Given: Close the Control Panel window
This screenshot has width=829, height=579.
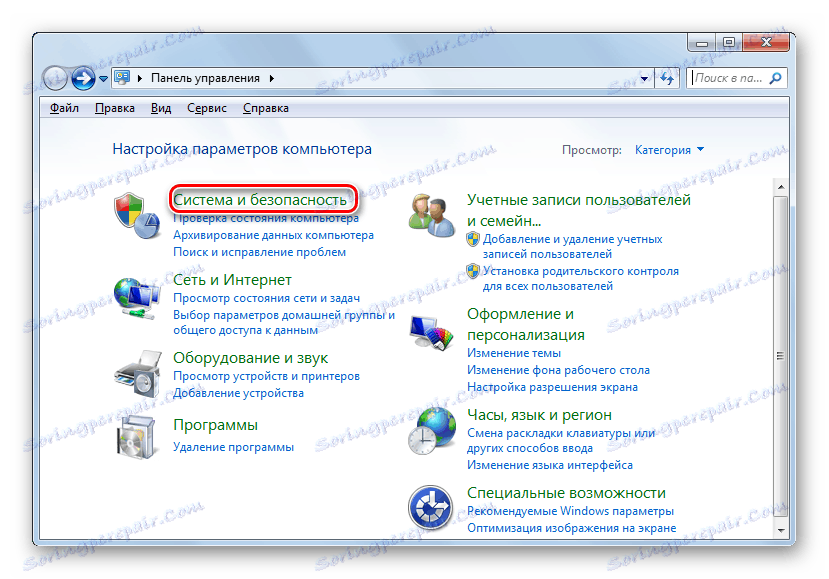Looking at the screenshot, I should pyautogui.click(x=766, y=42).
